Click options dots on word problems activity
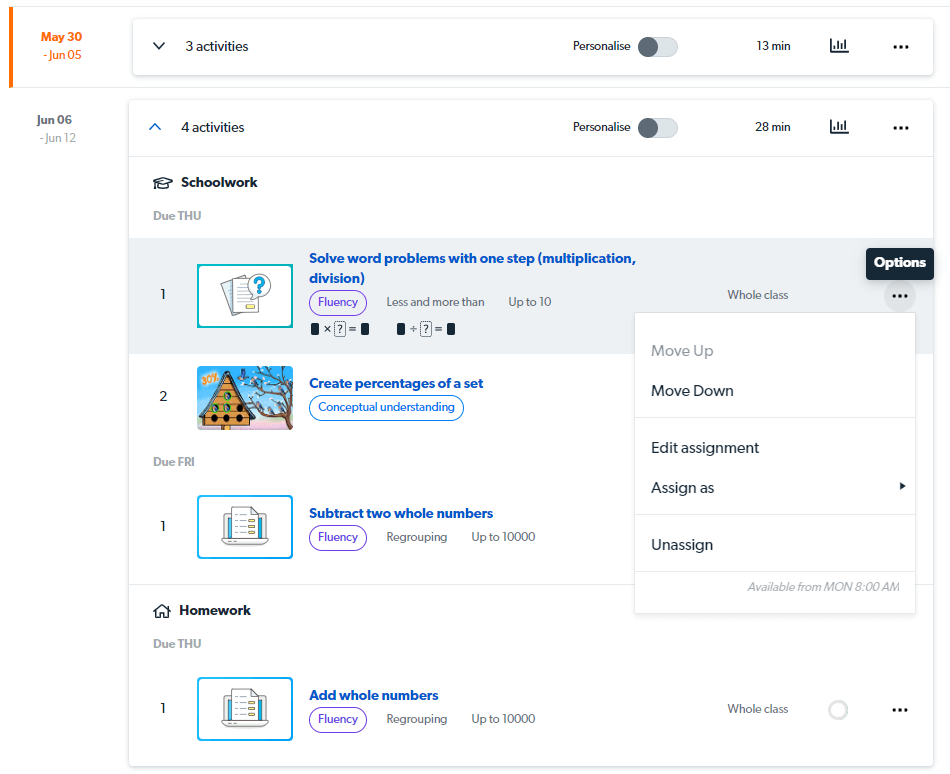The width and height of the screenshot is (950, 774). [x=900, y=296]
